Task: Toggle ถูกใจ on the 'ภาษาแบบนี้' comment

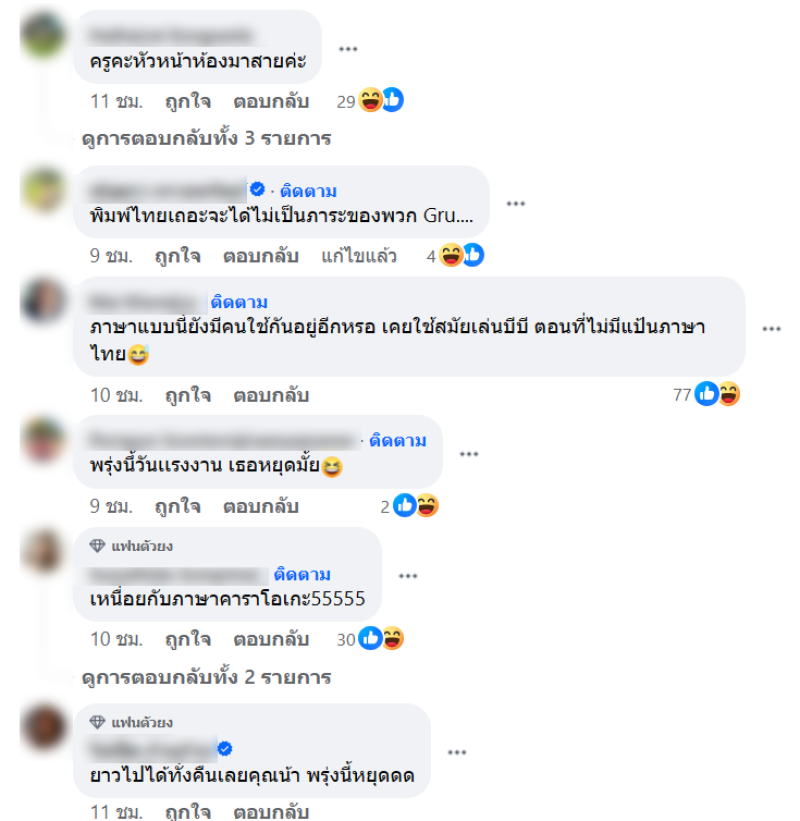Action: (x=187, y=395)
